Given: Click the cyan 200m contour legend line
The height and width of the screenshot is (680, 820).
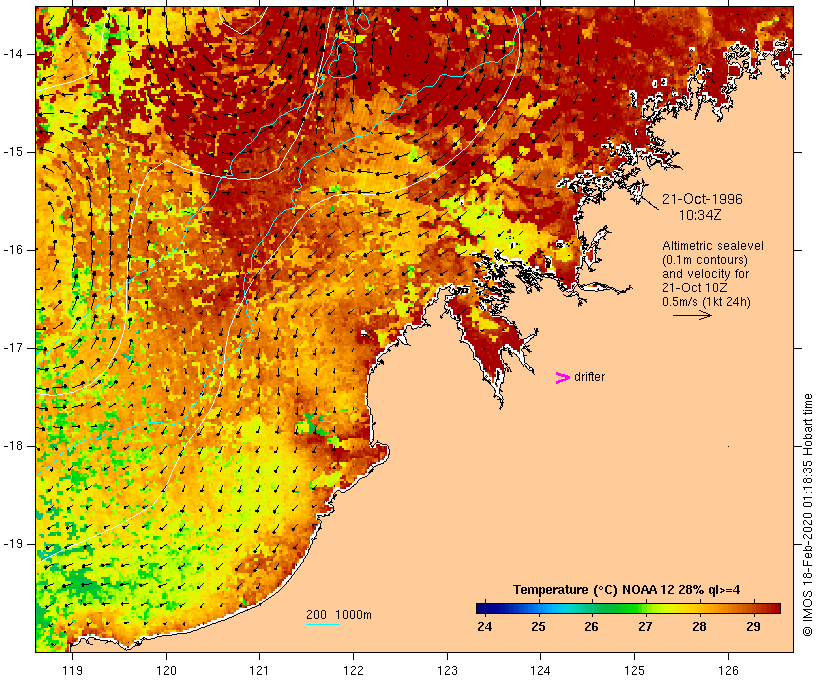Looking at the screenshot, I should click(323, 624).
